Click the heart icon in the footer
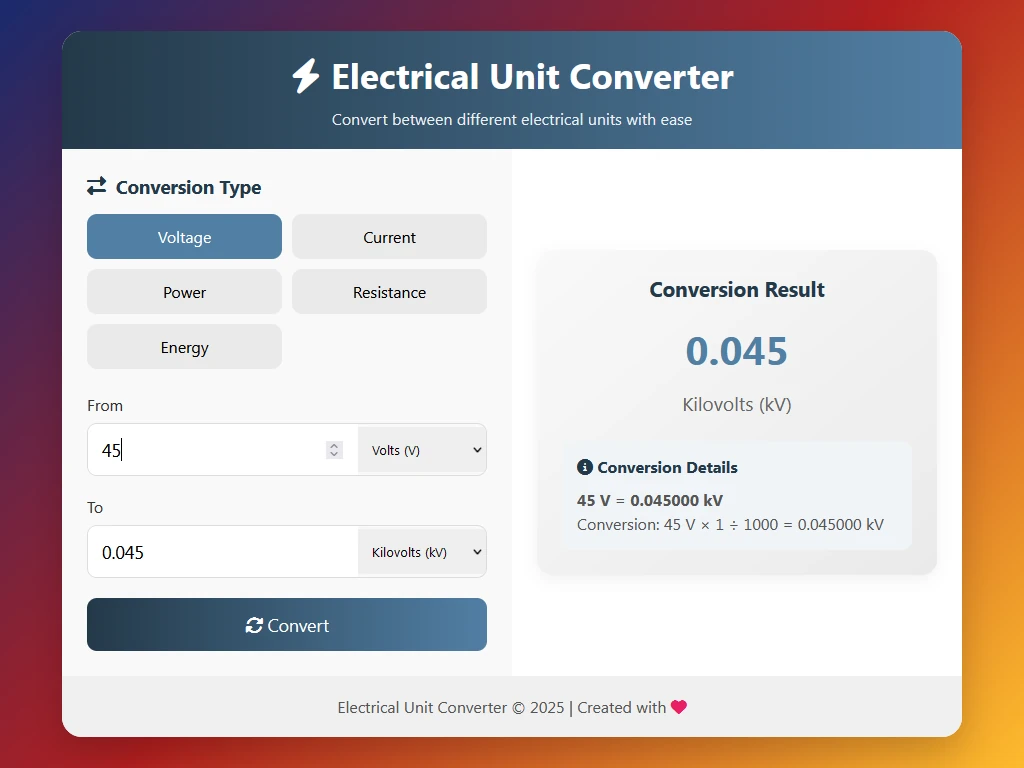This screenshot has width=1024, height=768. click(x=680, y=707)
